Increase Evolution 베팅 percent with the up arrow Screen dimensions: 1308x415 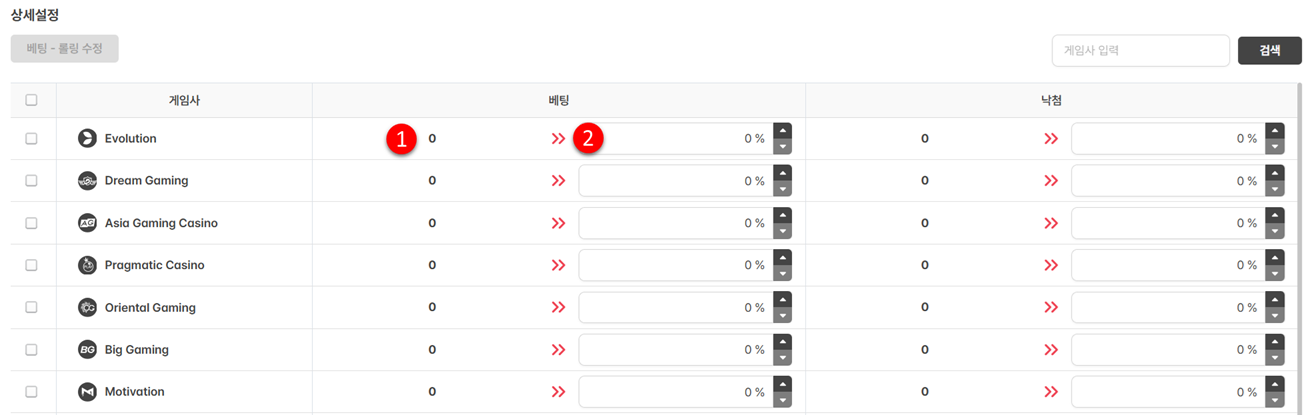tap(782, 131)
